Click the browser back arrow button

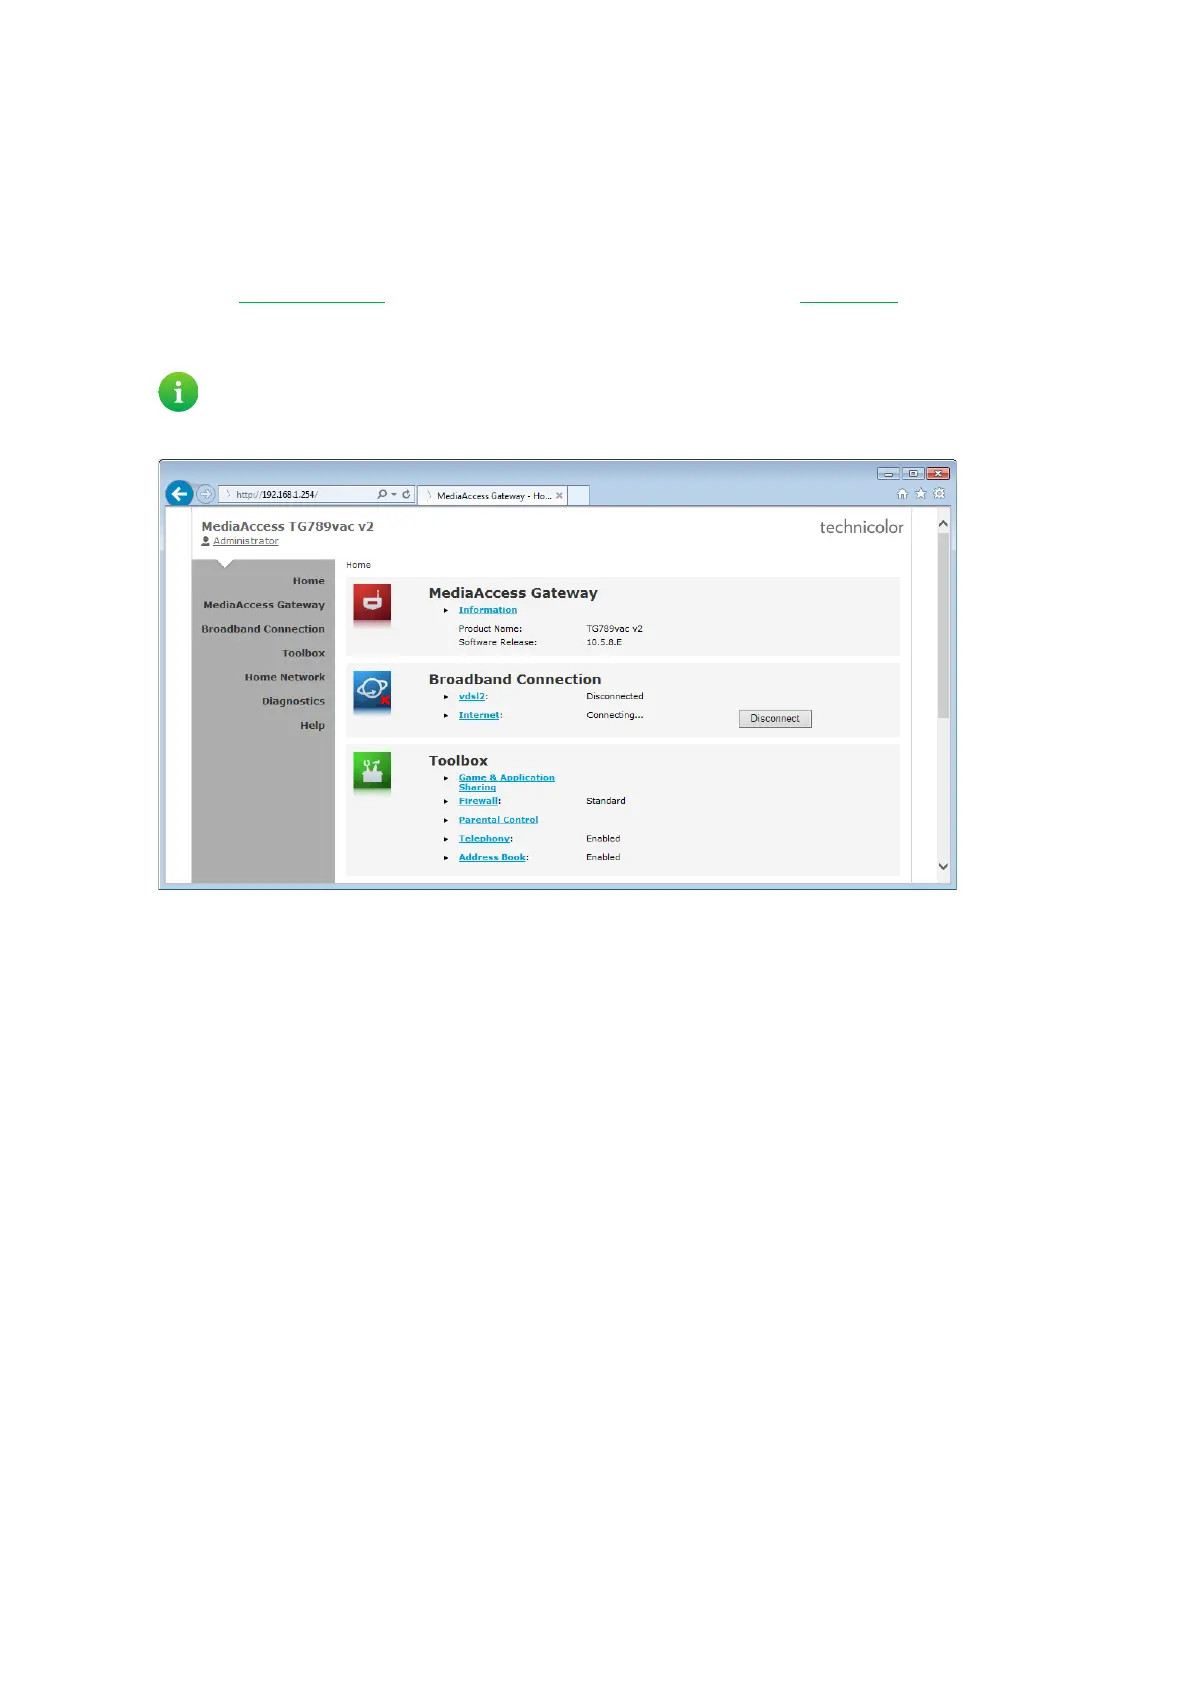pyautogui.click(x=179, y=493)
